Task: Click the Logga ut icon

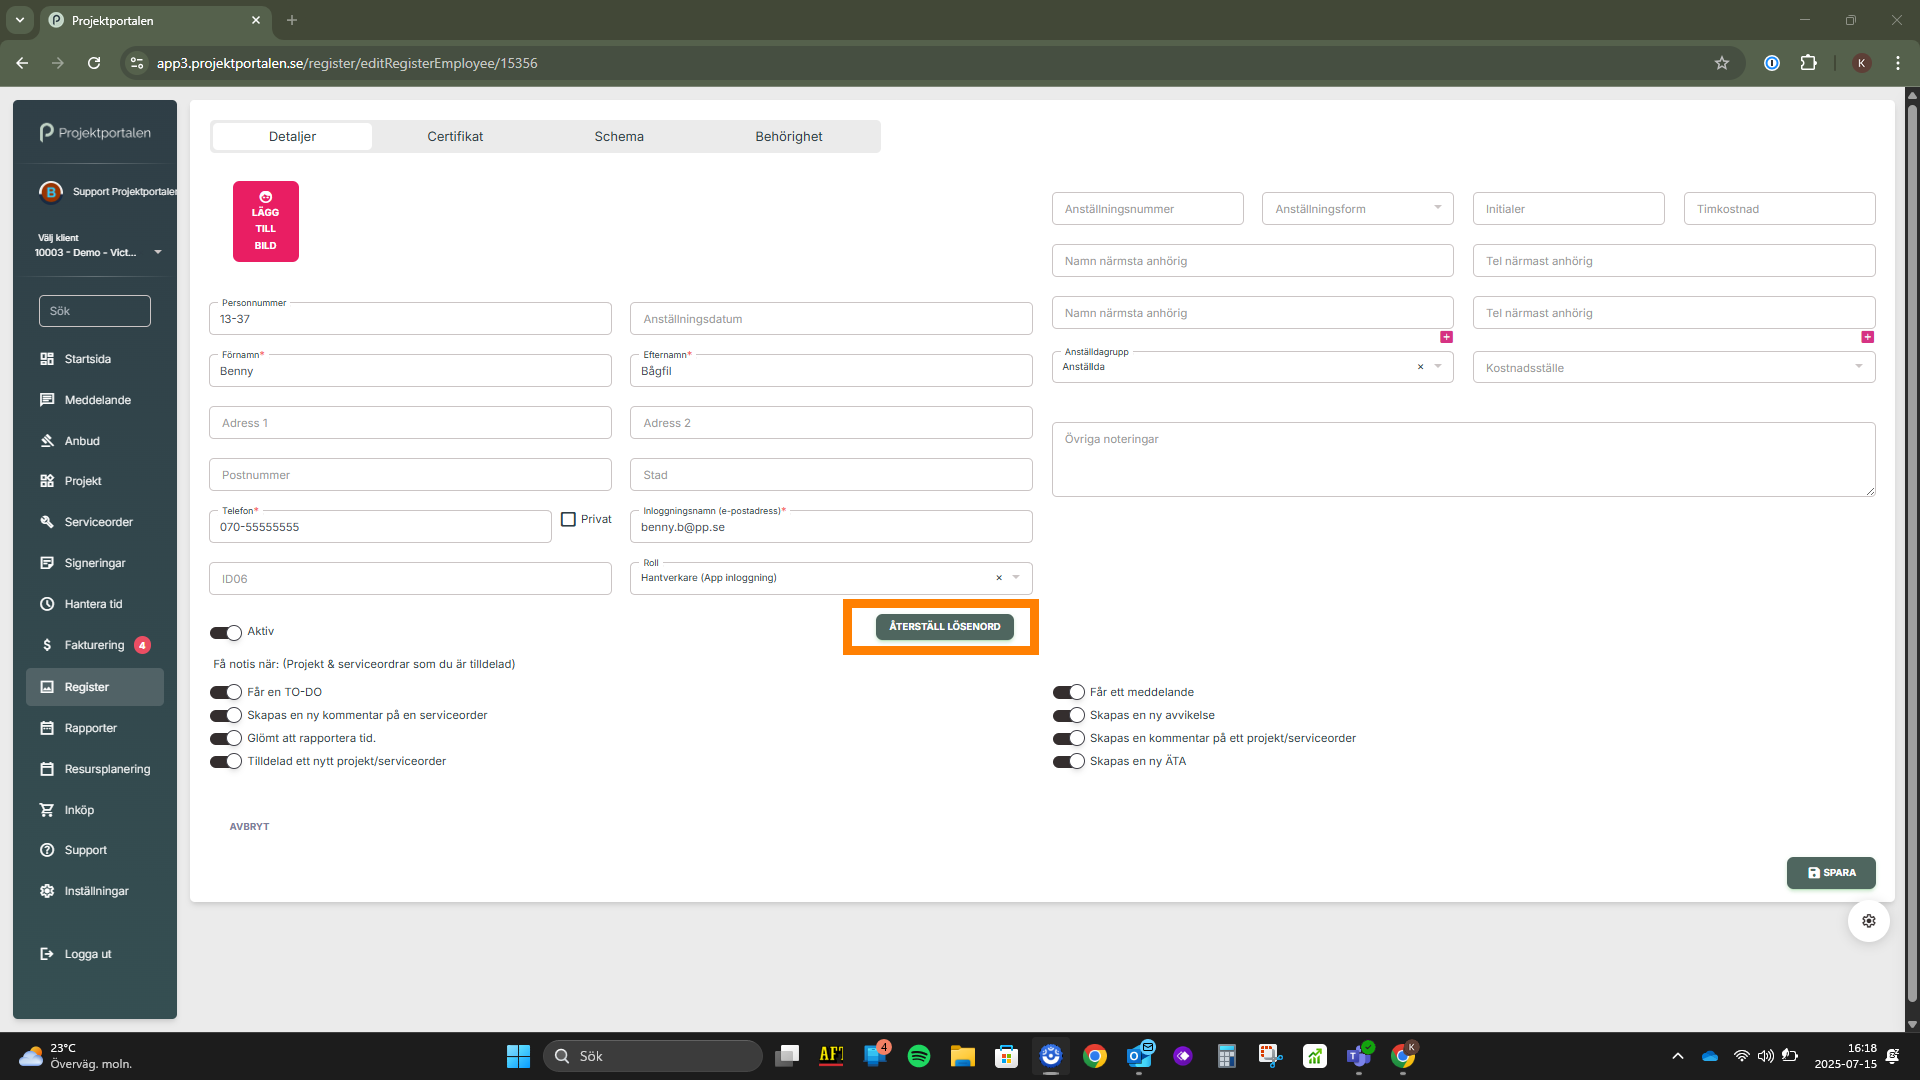Action: [x=47, y=954]
